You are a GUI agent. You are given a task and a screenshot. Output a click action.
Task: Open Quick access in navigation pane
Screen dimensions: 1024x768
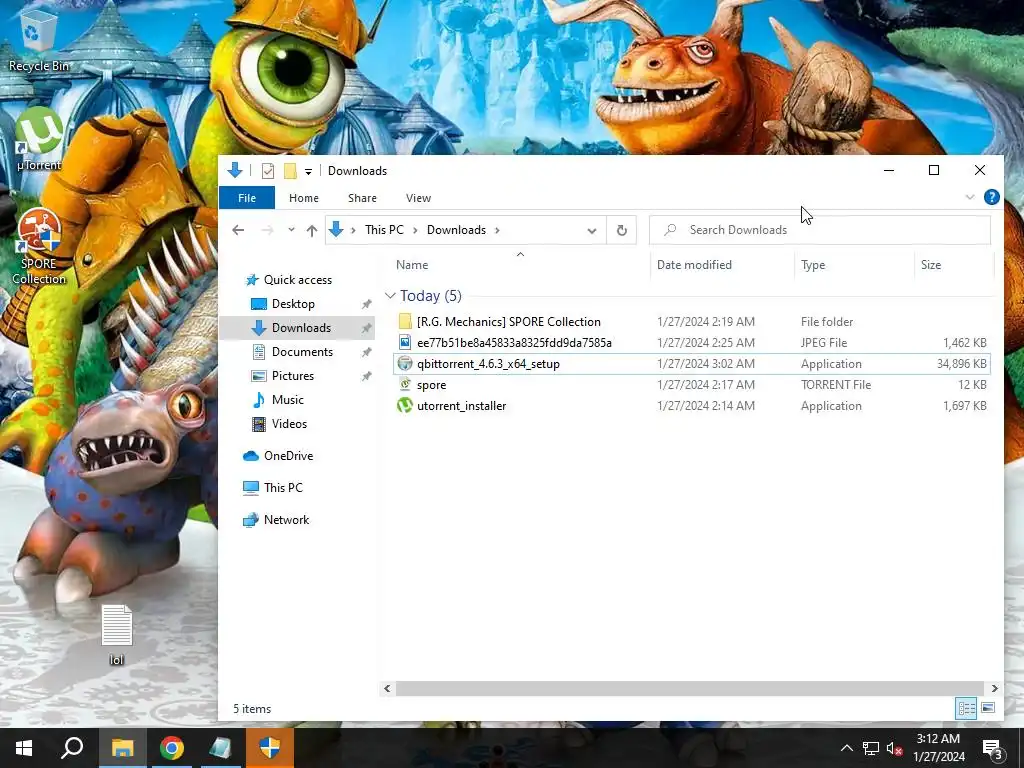coord(298,280)
